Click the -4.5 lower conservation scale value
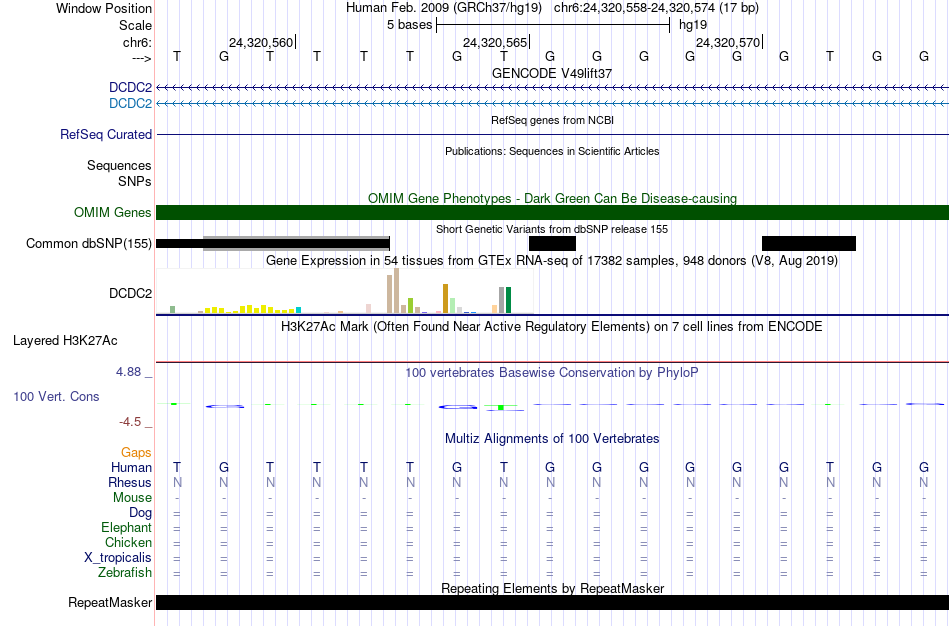Screen dimensions: 950x626 pos(130,422)
